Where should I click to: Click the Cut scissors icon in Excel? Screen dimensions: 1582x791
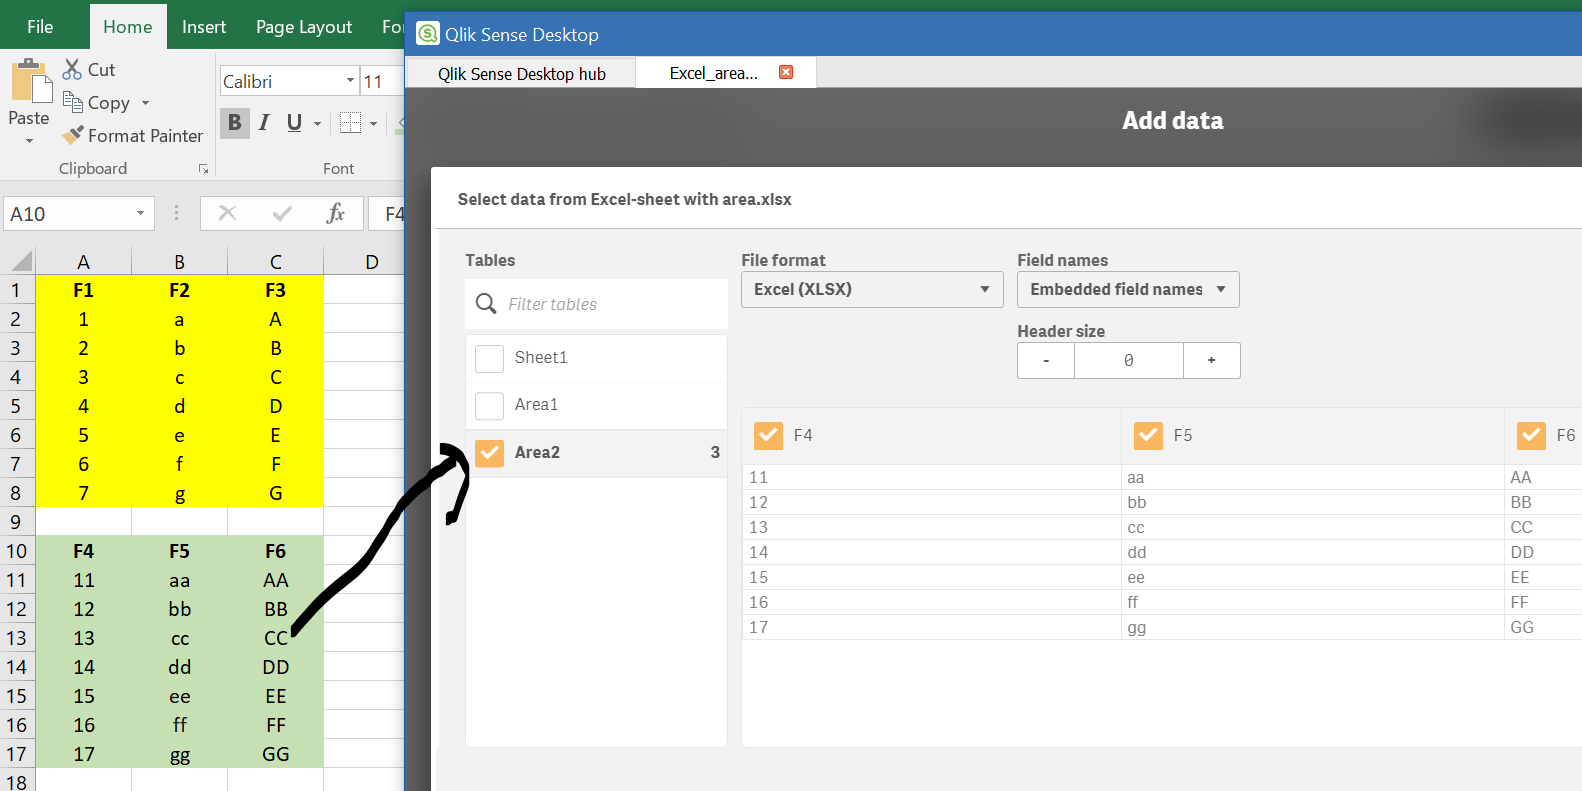click(x=72, y=69)
